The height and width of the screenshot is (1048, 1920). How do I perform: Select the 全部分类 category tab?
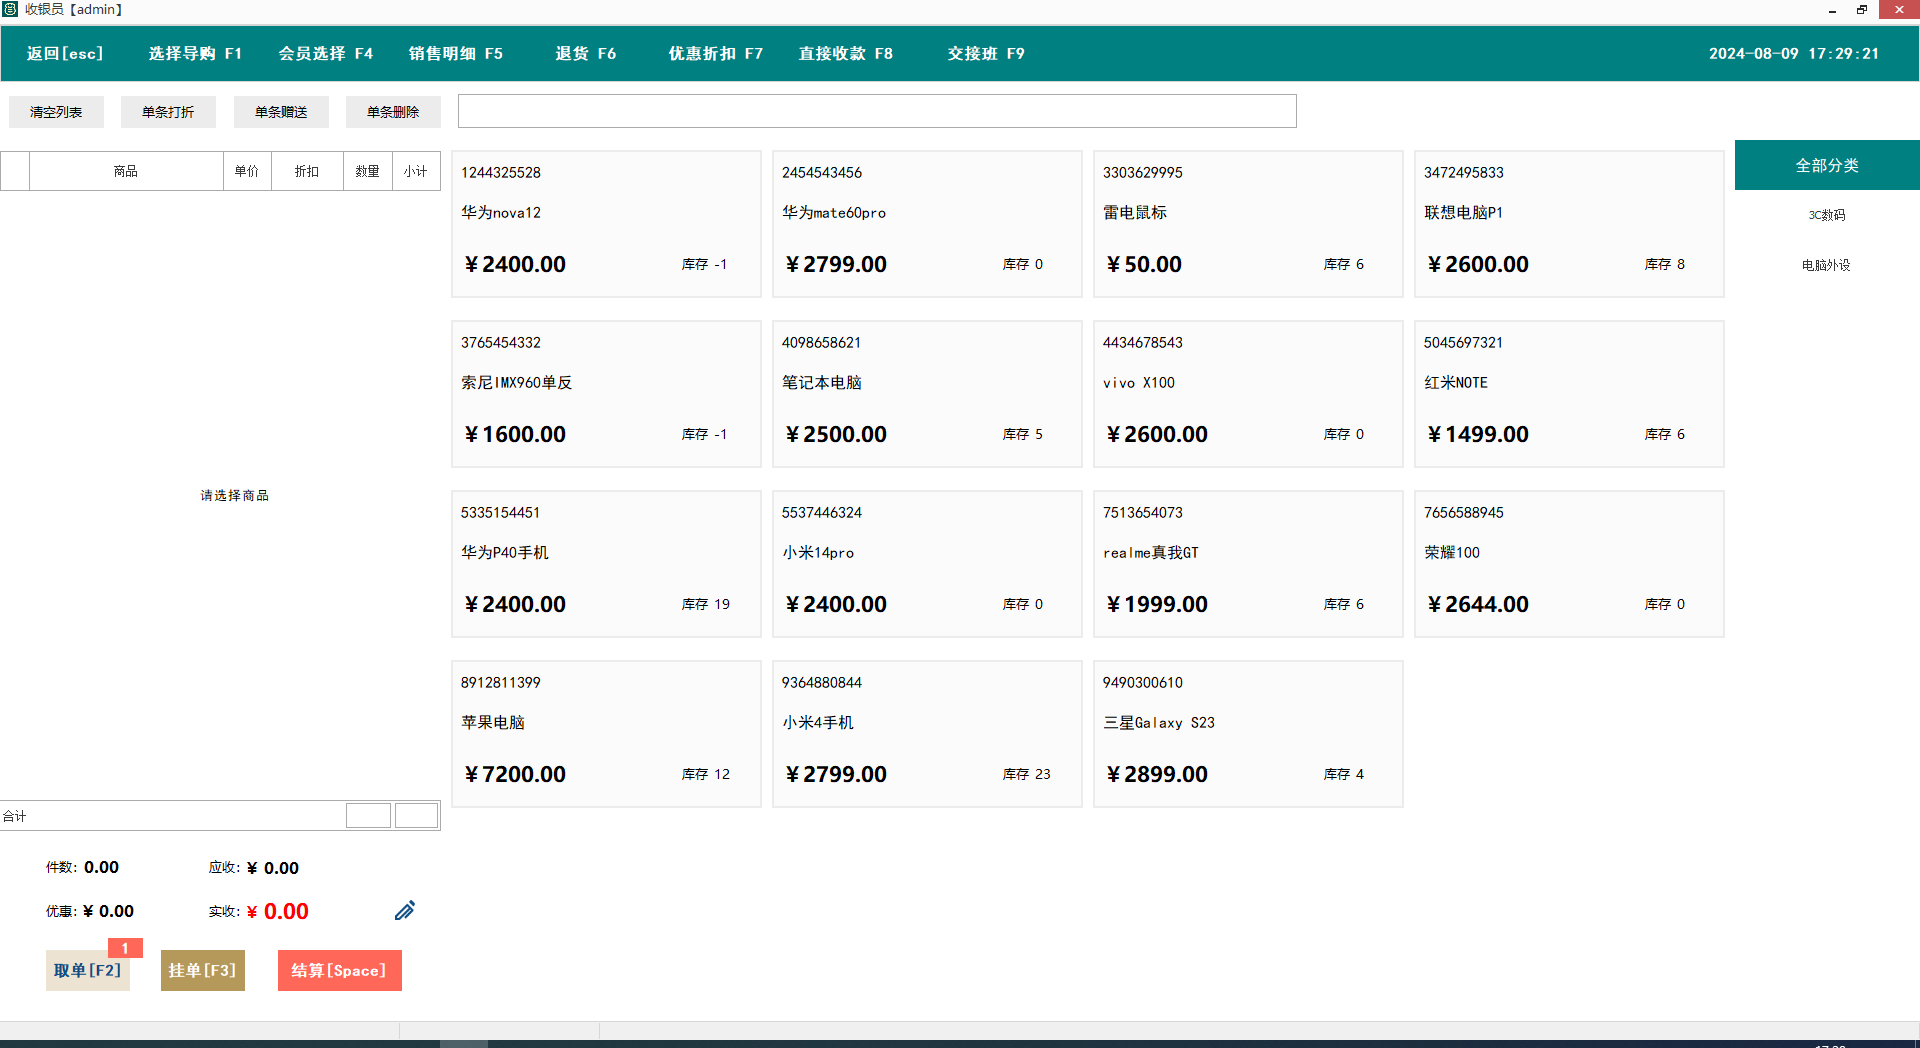point(1826,166)
